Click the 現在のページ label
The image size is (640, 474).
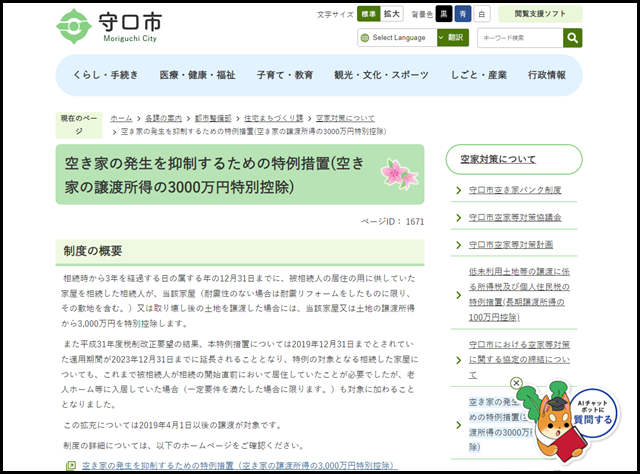tap(79, 125)
